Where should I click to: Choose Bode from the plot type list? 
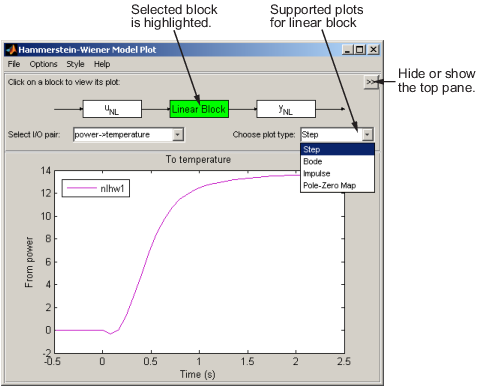[337, 161]
